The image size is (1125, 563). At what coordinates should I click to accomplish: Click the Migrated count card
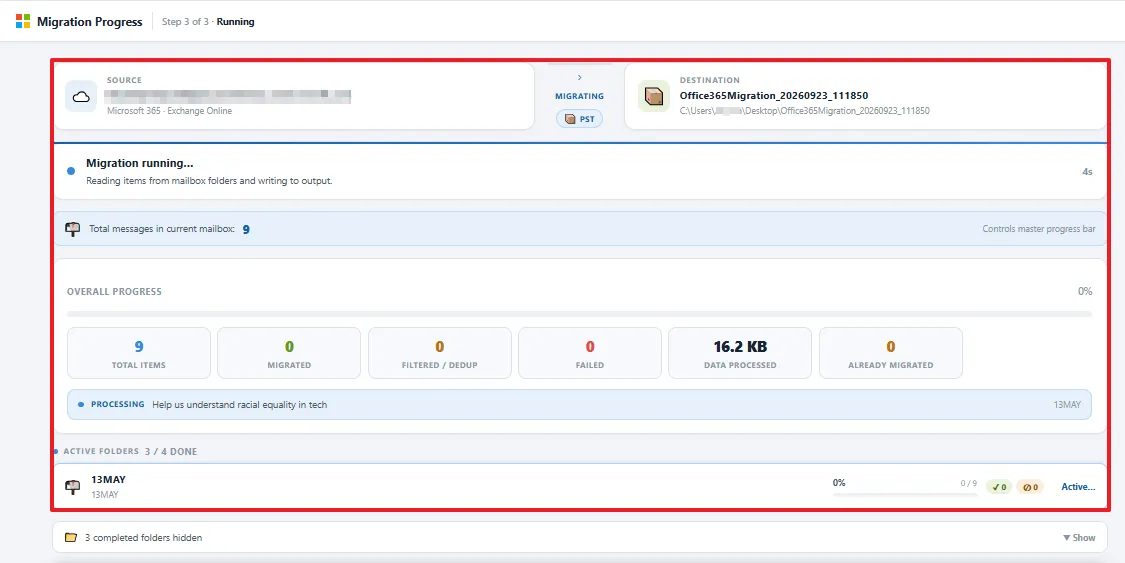pos(289,353)
